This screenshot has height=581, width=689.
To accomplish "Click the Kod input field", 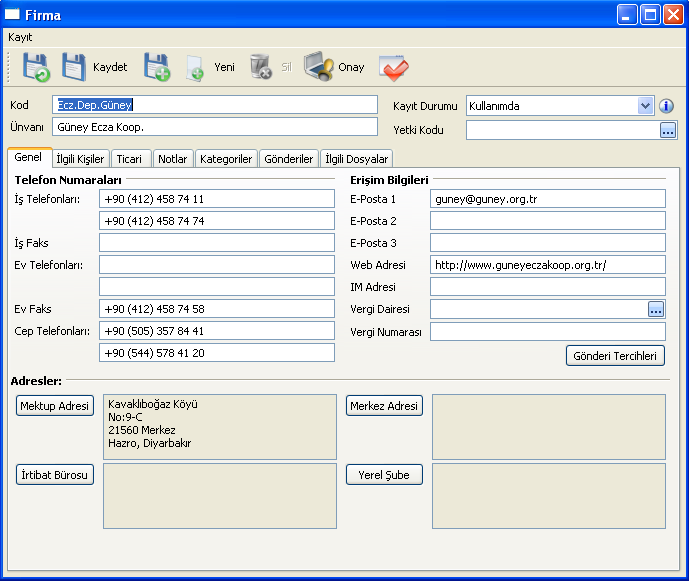I will click(x=215, y=105).
